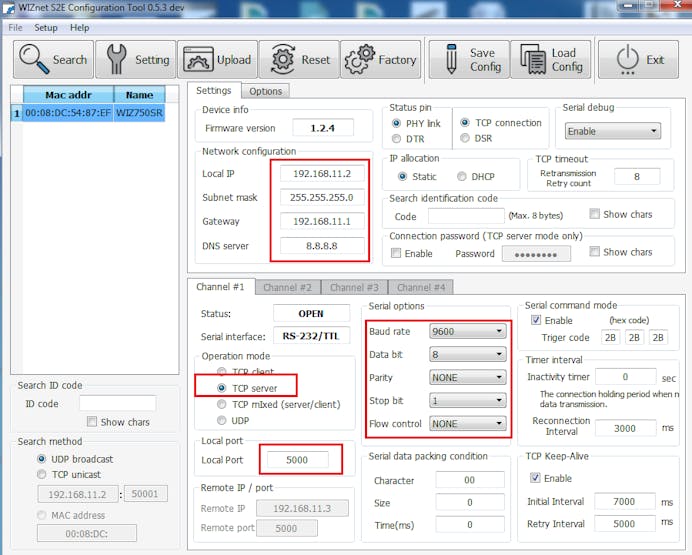The width and height of the screenshot is (692, 555).
Task: Select TCP unicast search method
Action: click(41, 475)
